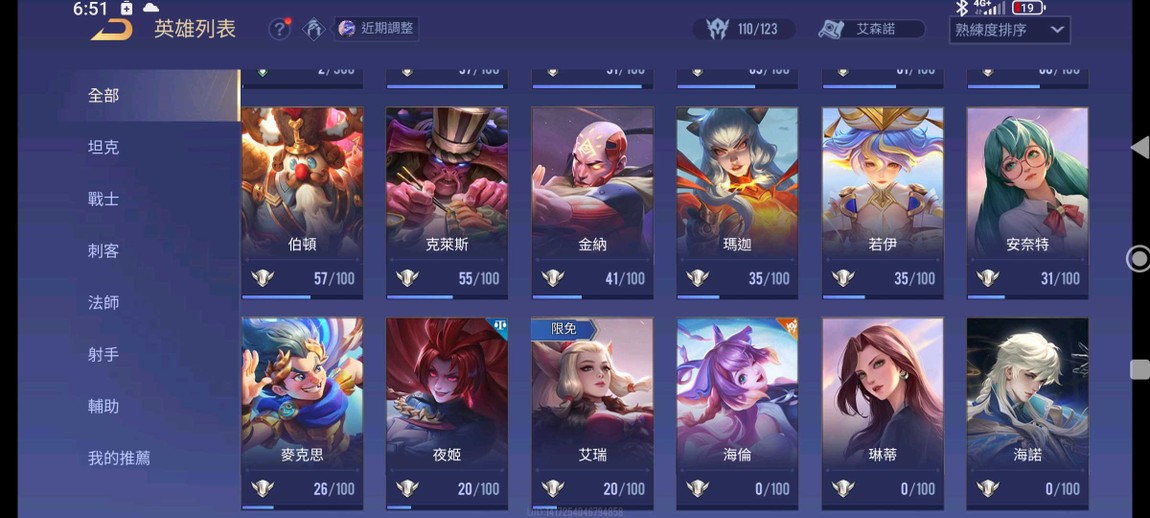This screenshot has height=518, width=1150.
Task: Tap the golden back arrow icon
Action: pyautogui.click(x=111, y=29)
